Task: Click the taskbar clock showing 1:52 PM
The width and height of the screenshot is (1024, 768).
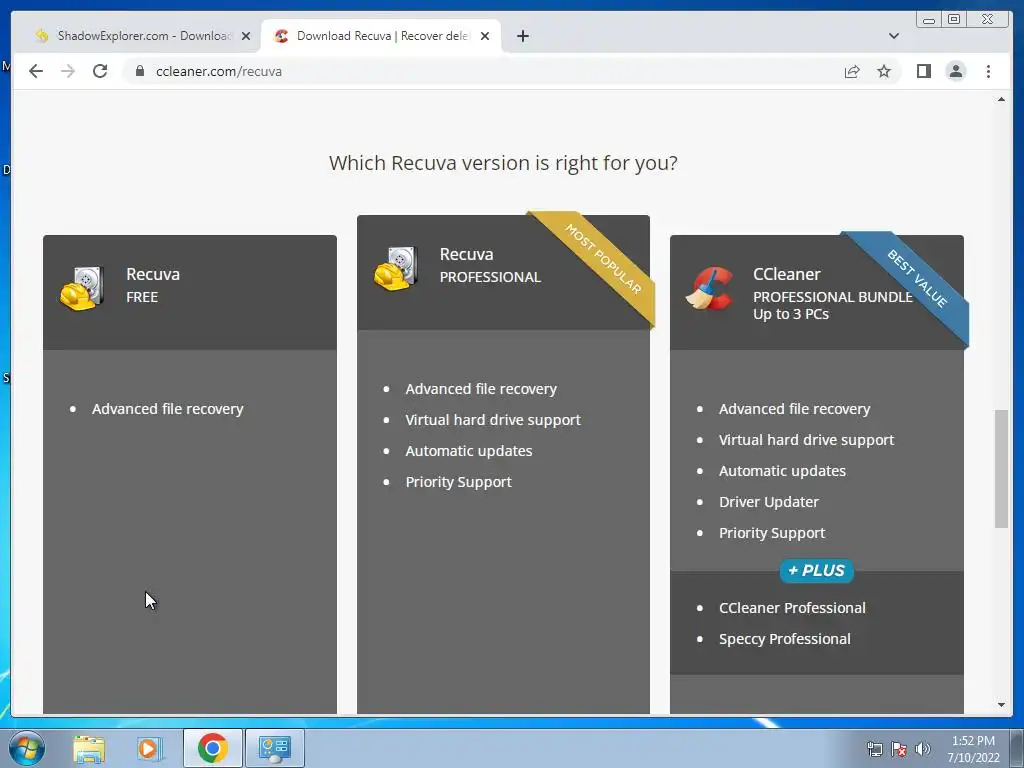Action: [973, 749]
